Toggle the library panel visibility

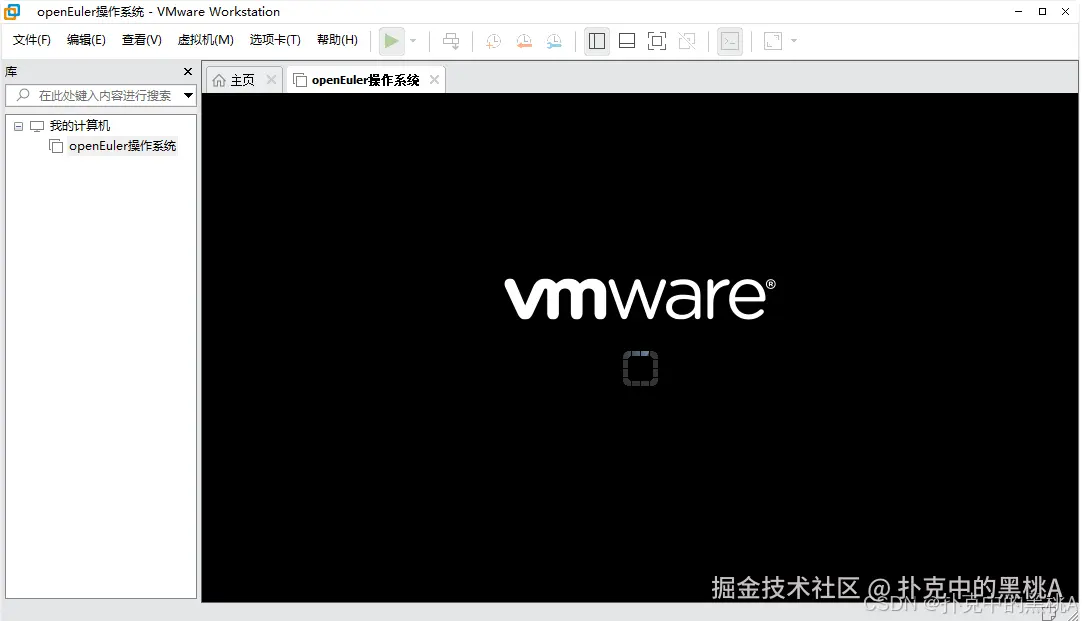(x=597, y=41)
